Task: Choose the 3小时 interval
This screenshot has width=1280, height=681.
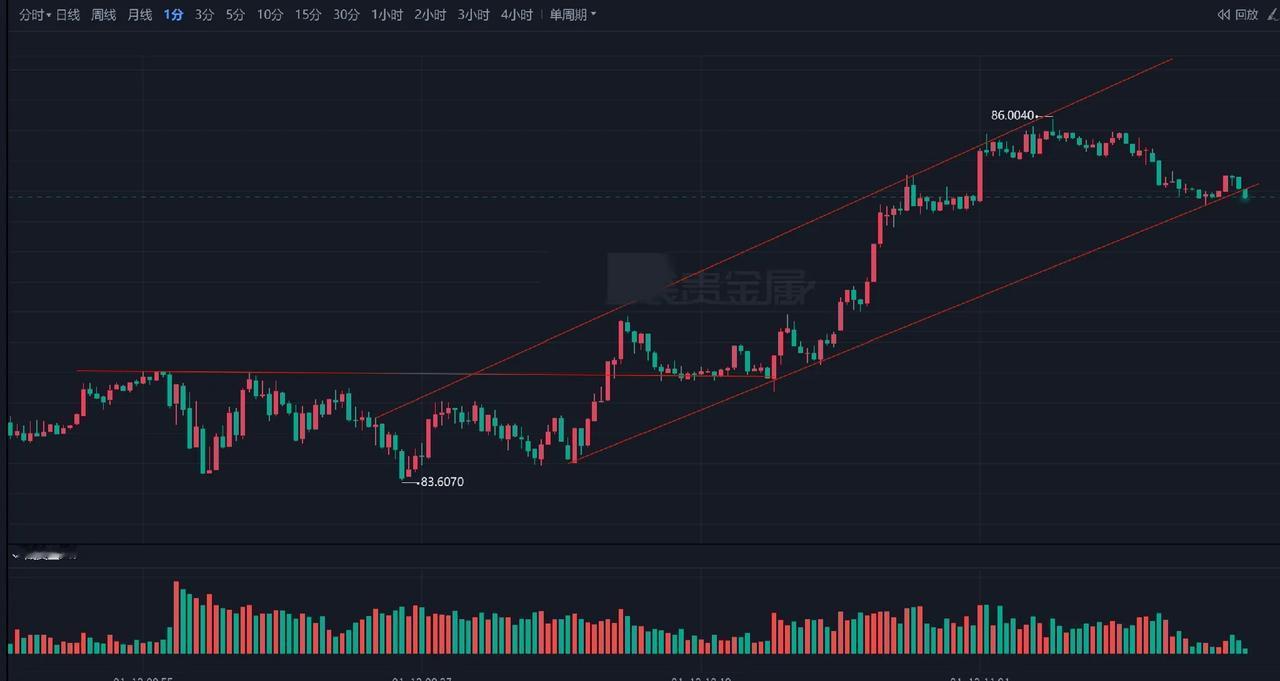Action: (x=473, y=15)
